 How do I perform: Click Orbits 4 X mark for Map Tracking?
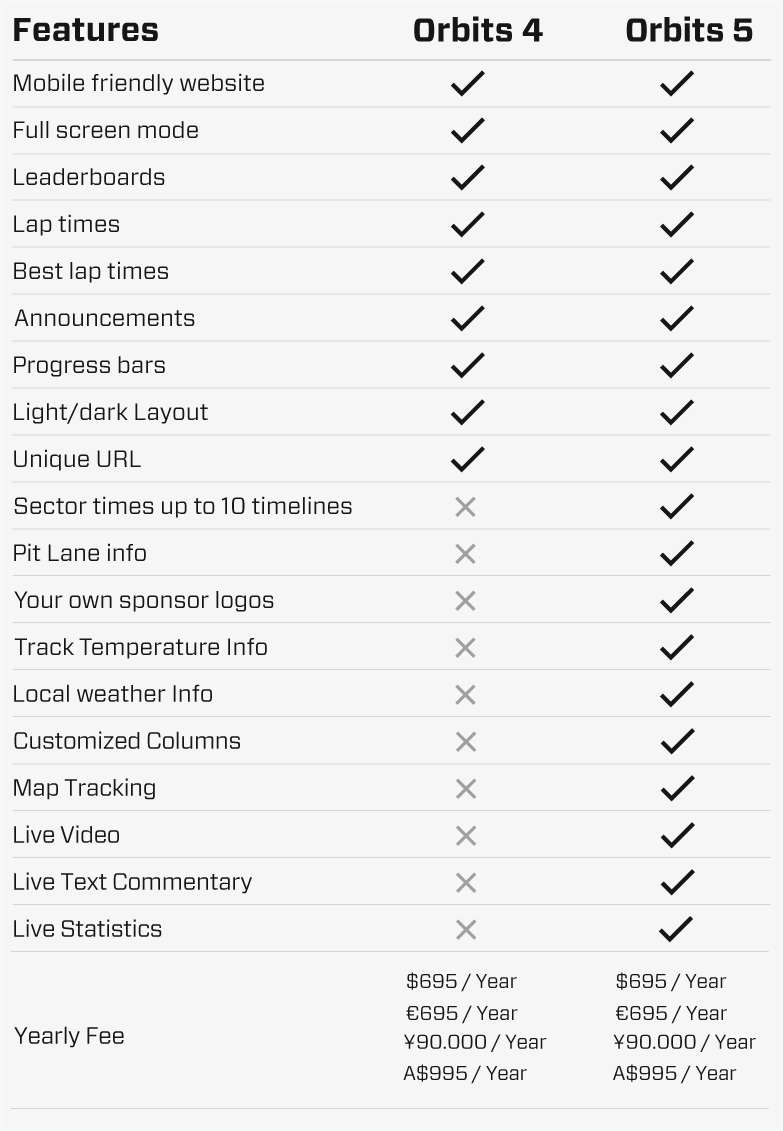(x=465, y=789)
